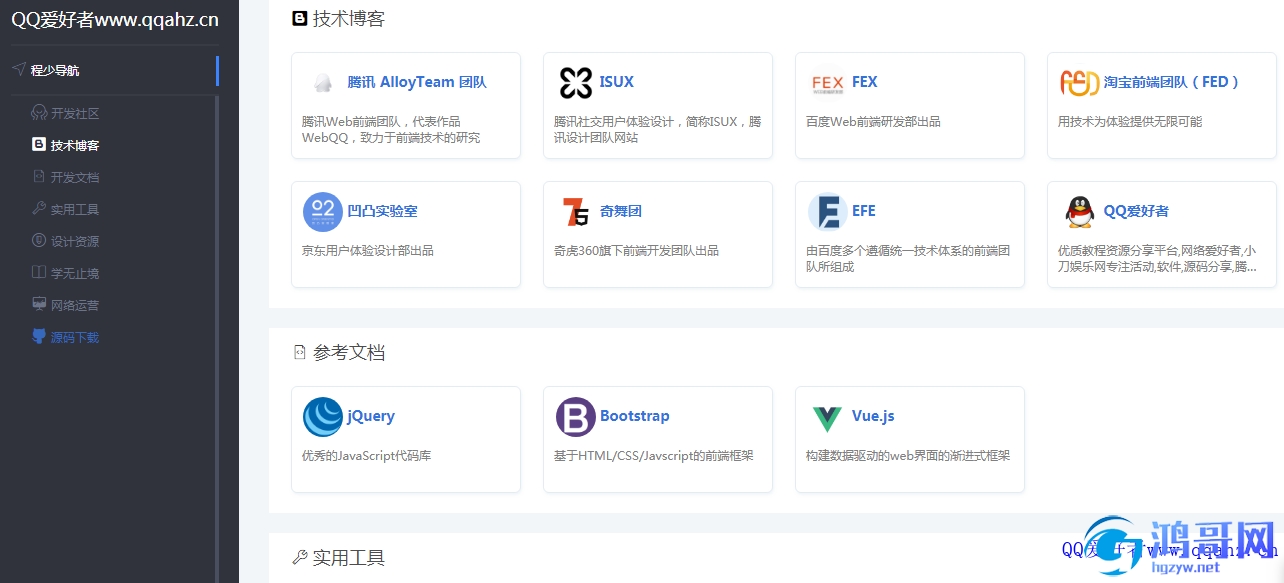The height and width of the screenshot is (583, 1284).
Task: Click the text "基于HTML/CSS/Javscript的前端框架"
Action: (x=654, y=456)
